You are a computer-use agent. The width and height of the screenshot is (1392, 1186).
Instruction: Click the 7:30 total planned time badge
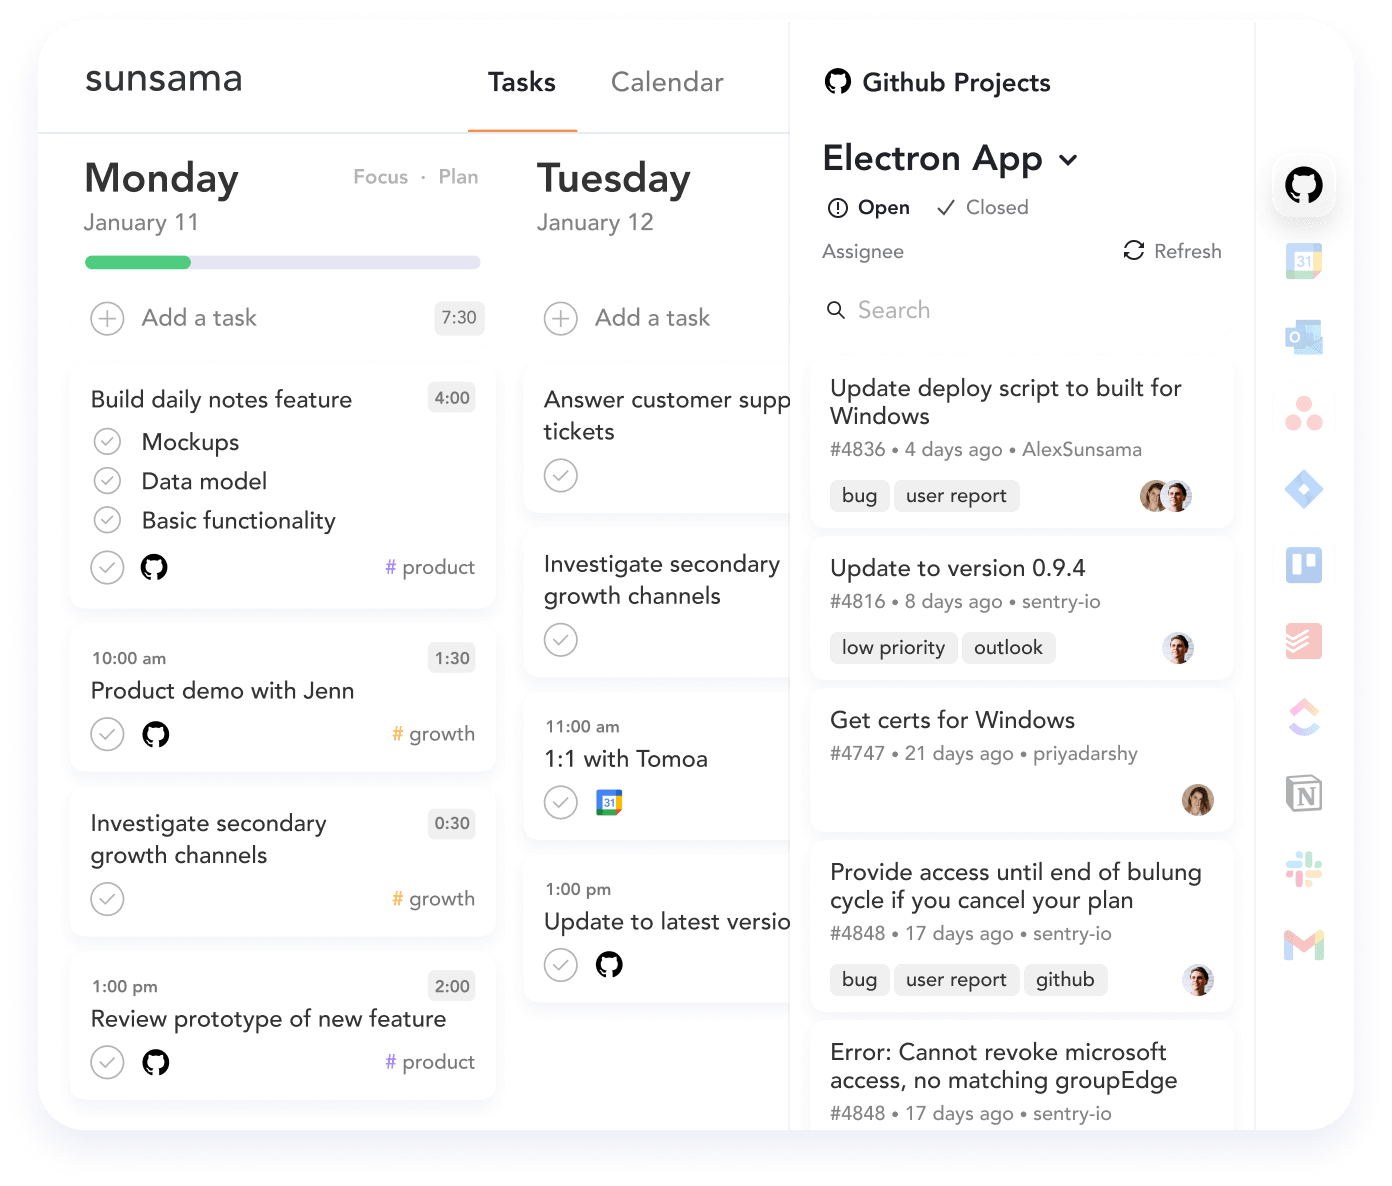pyautogui.click(x=459, y=318)
